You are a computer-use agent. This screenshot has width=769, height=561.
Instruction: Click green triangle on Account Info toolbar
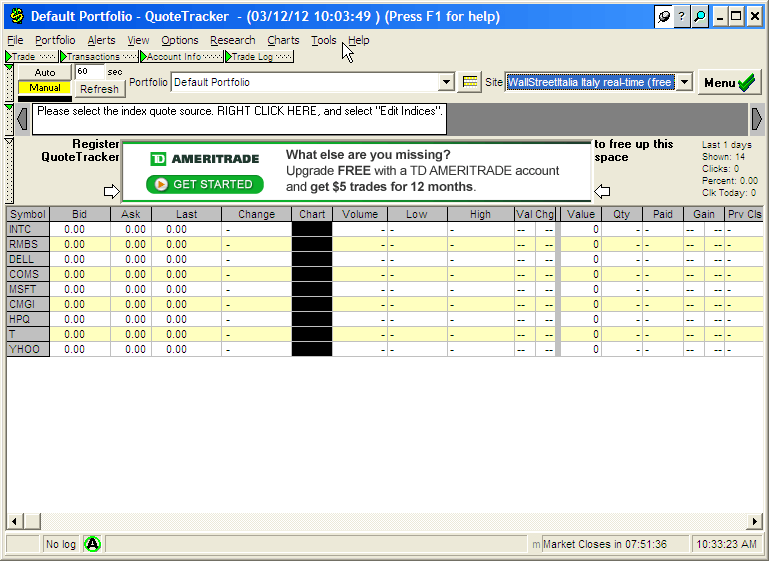143,56
